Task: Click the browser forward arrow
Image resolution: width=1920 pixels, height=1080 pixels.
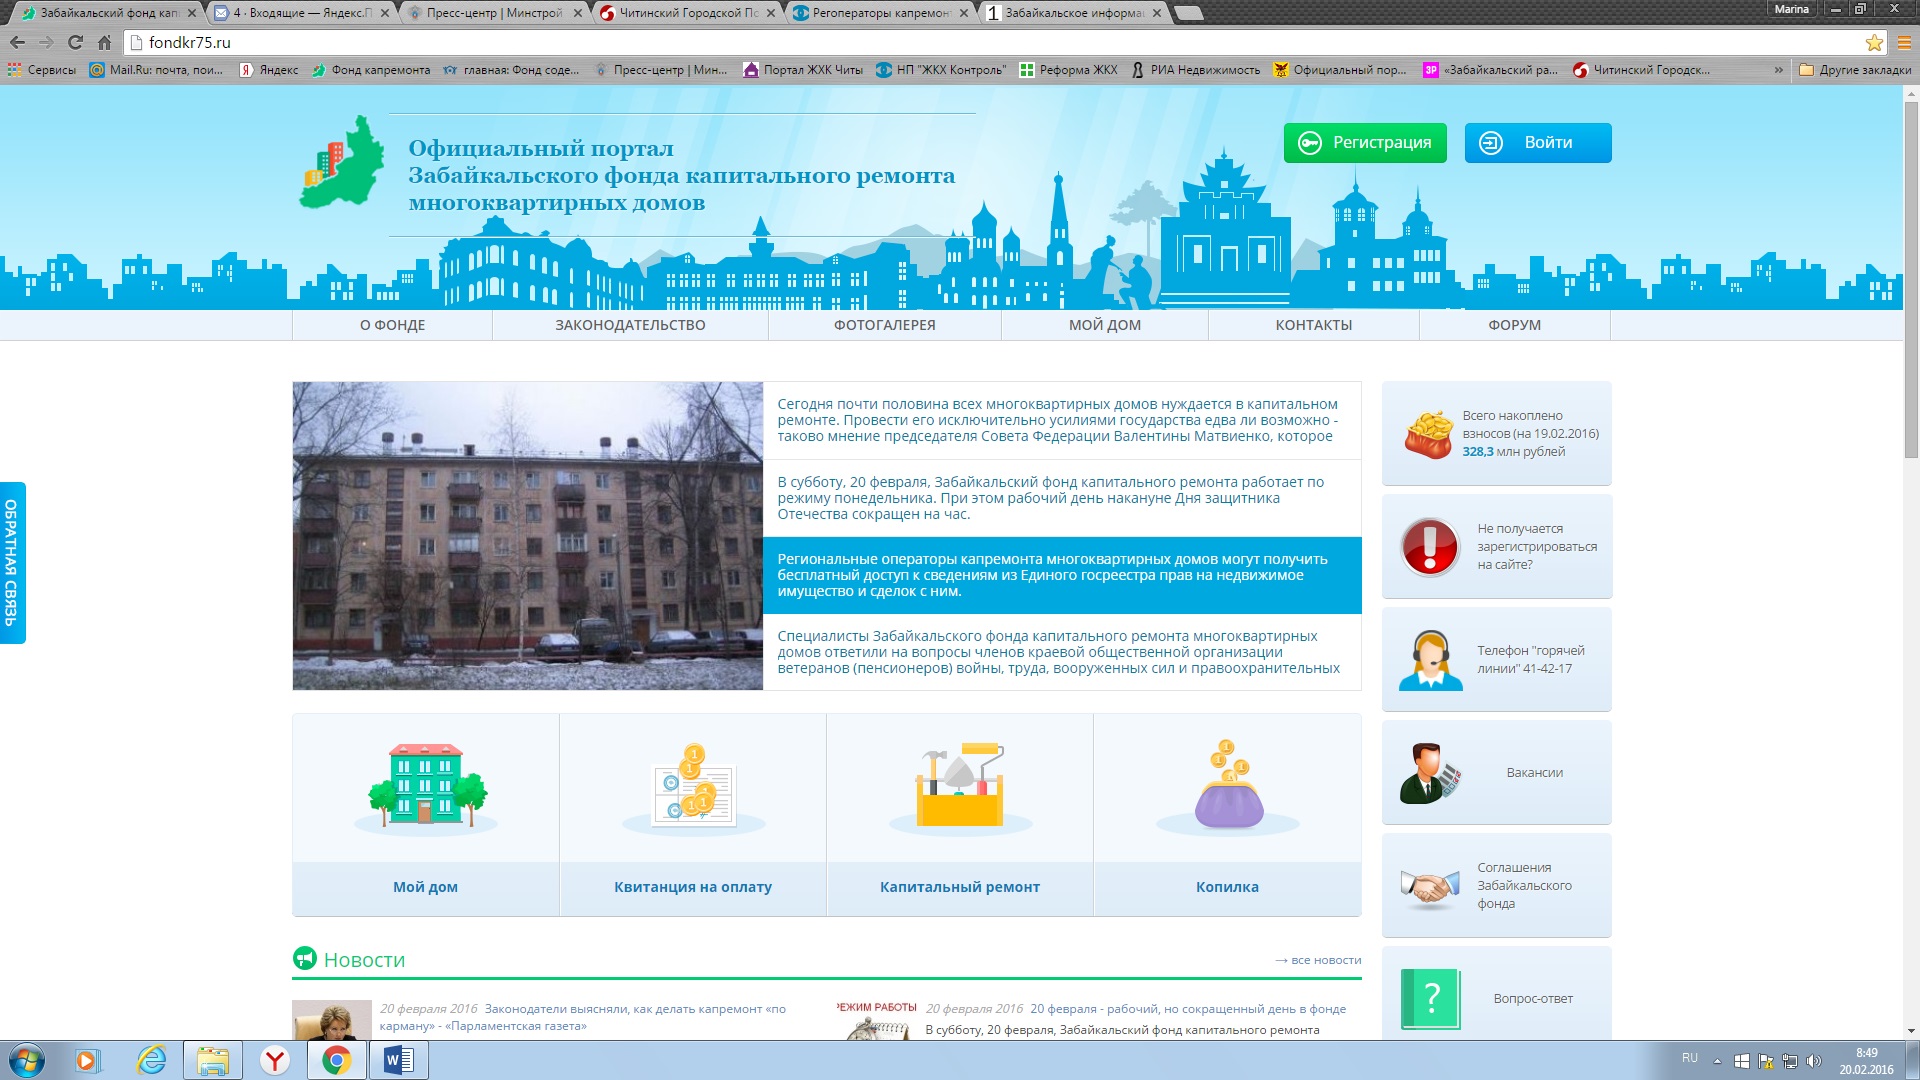Action: click(x=46, y=42)
